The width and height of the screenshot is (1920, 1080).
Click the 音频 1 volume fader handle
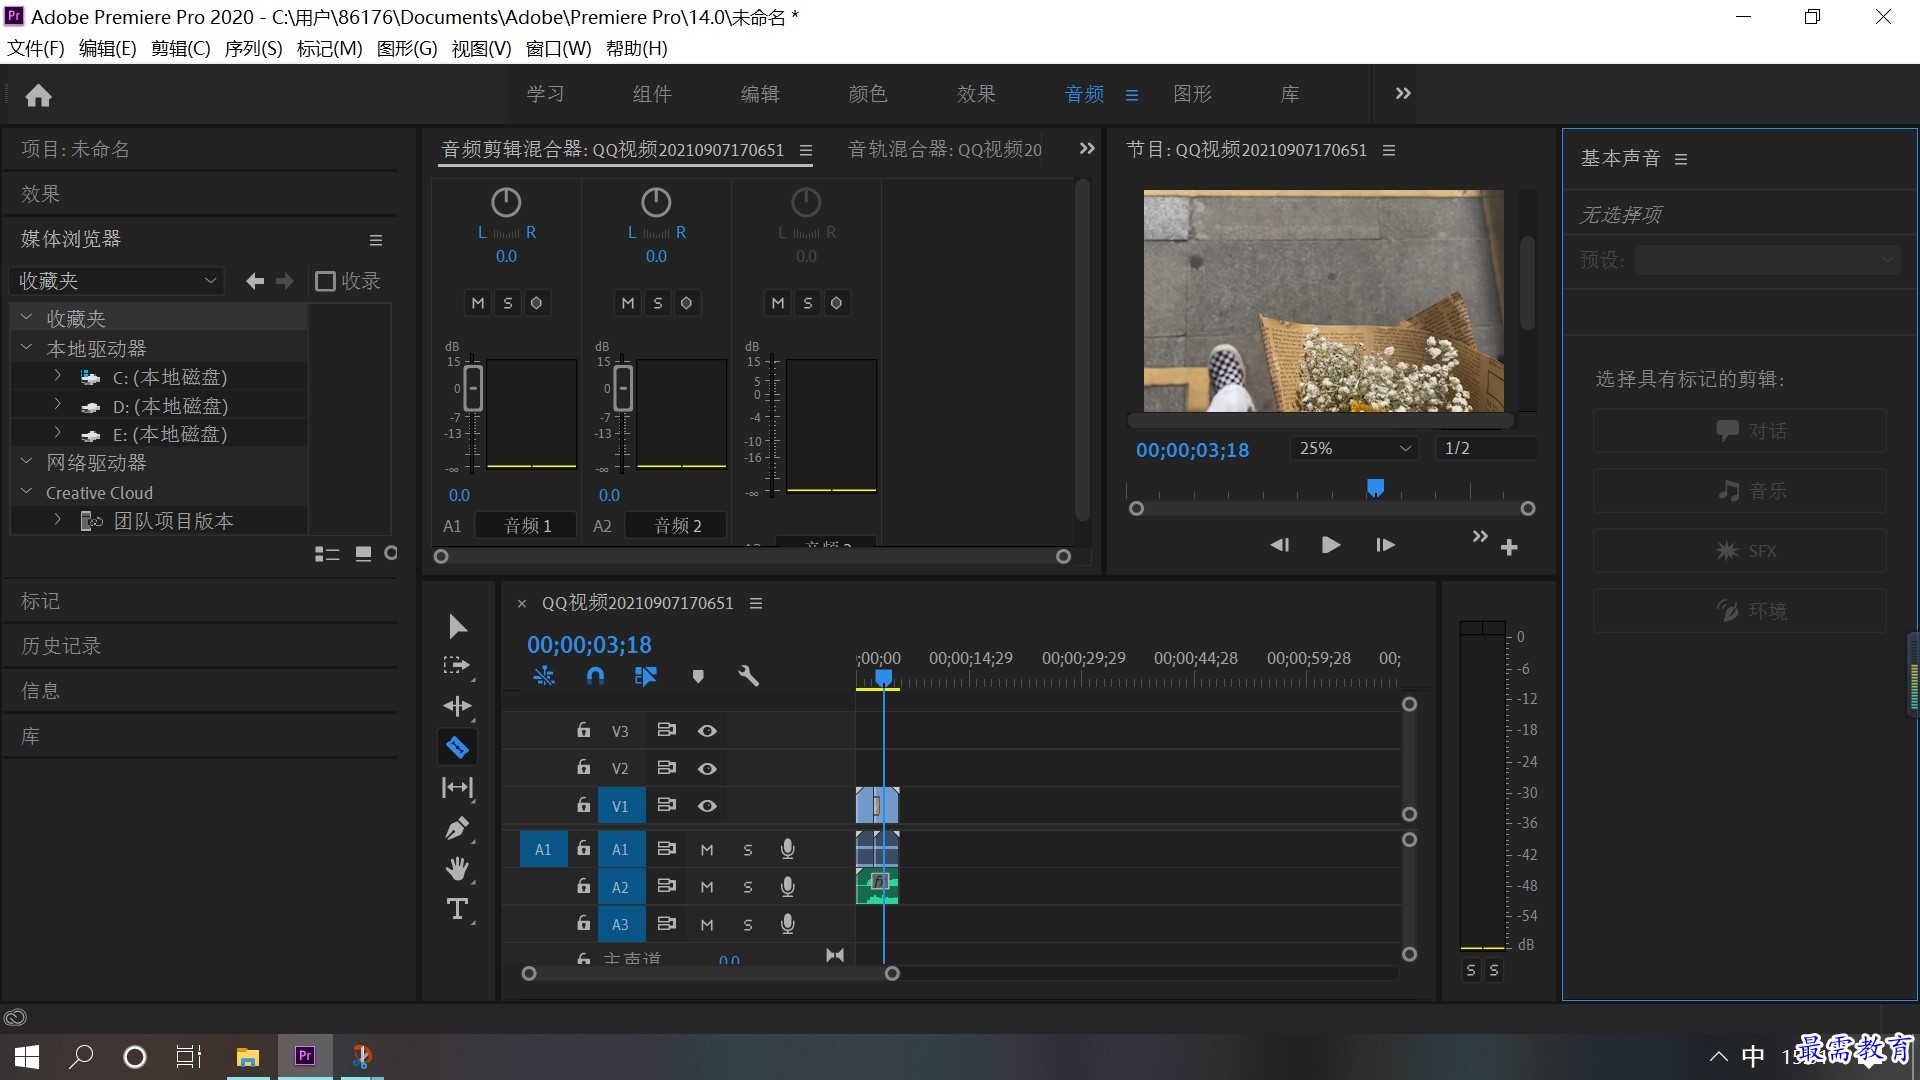473,388
